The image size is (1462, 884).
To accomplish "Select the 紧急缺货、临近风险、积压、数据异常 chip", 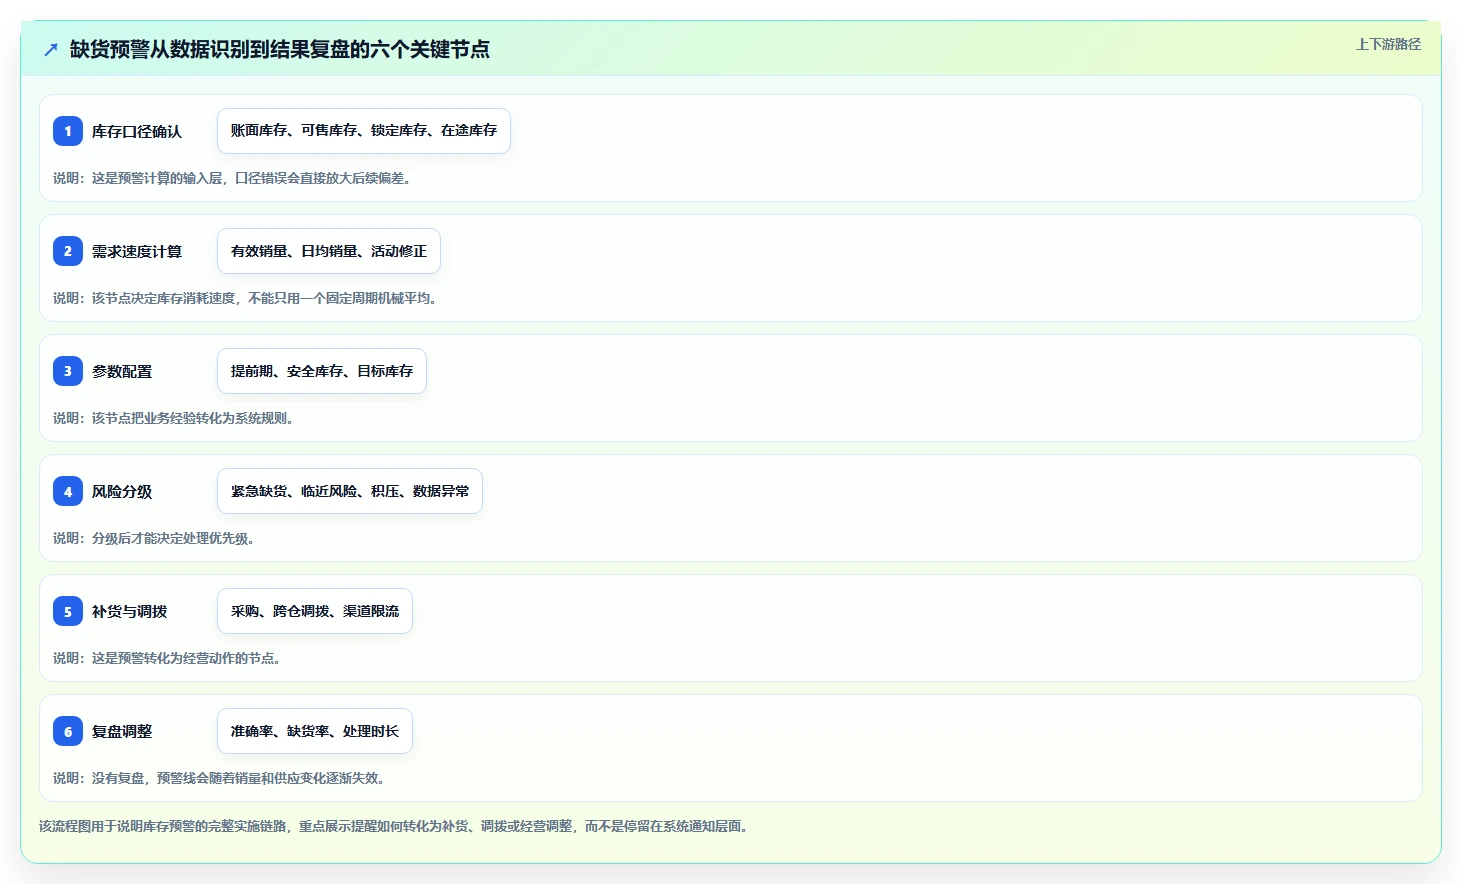I will click(x=350, y=491).
